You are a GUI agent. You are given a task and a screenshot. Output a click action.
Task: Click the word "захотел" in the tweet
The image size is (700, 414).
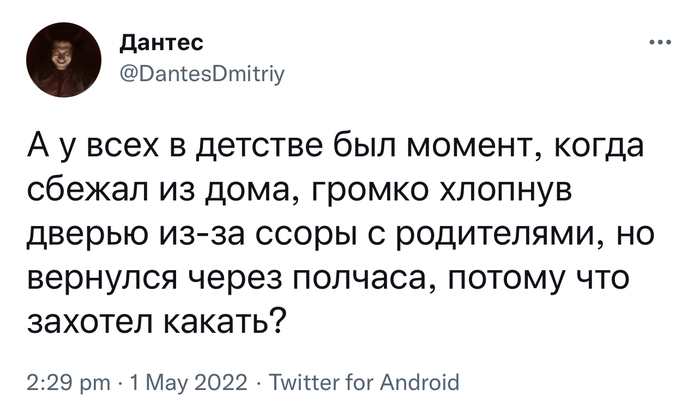click(x=89, y=321)
